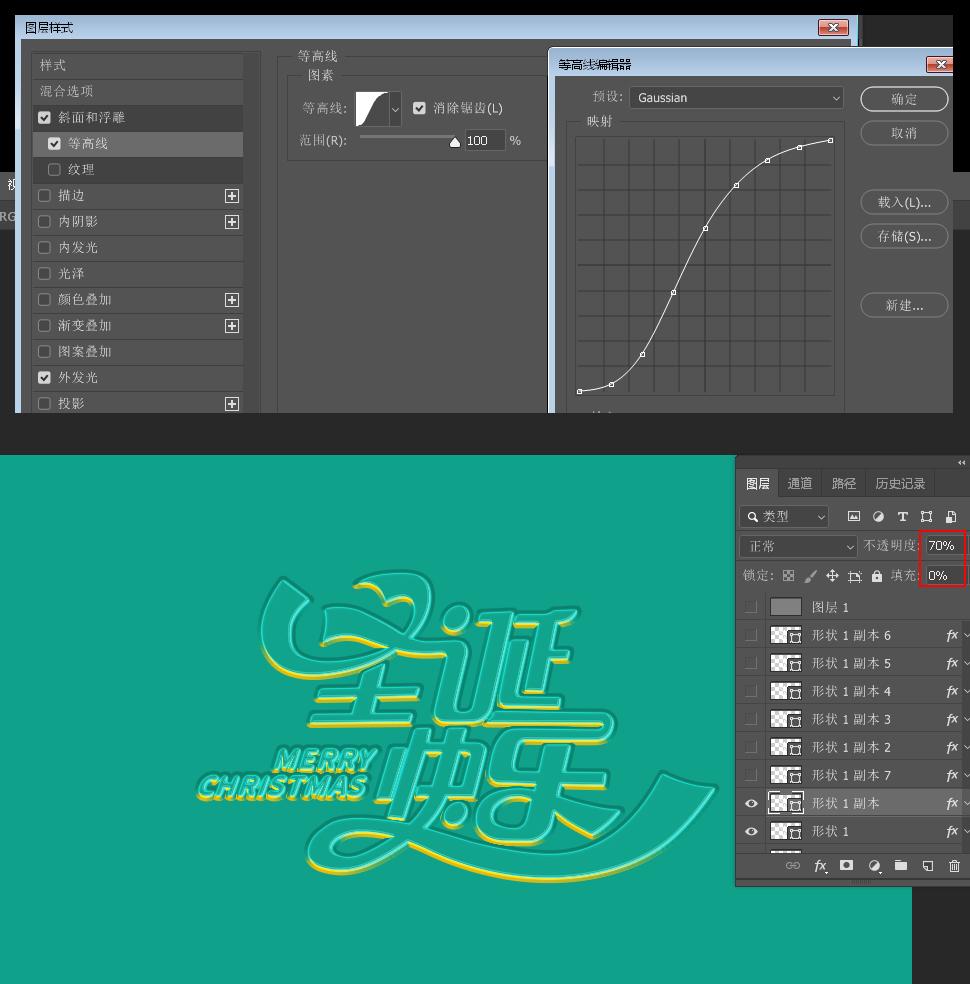Create new adjustment layer icon
This screenshot has width=970, height=984.
(x=874, y=866)
